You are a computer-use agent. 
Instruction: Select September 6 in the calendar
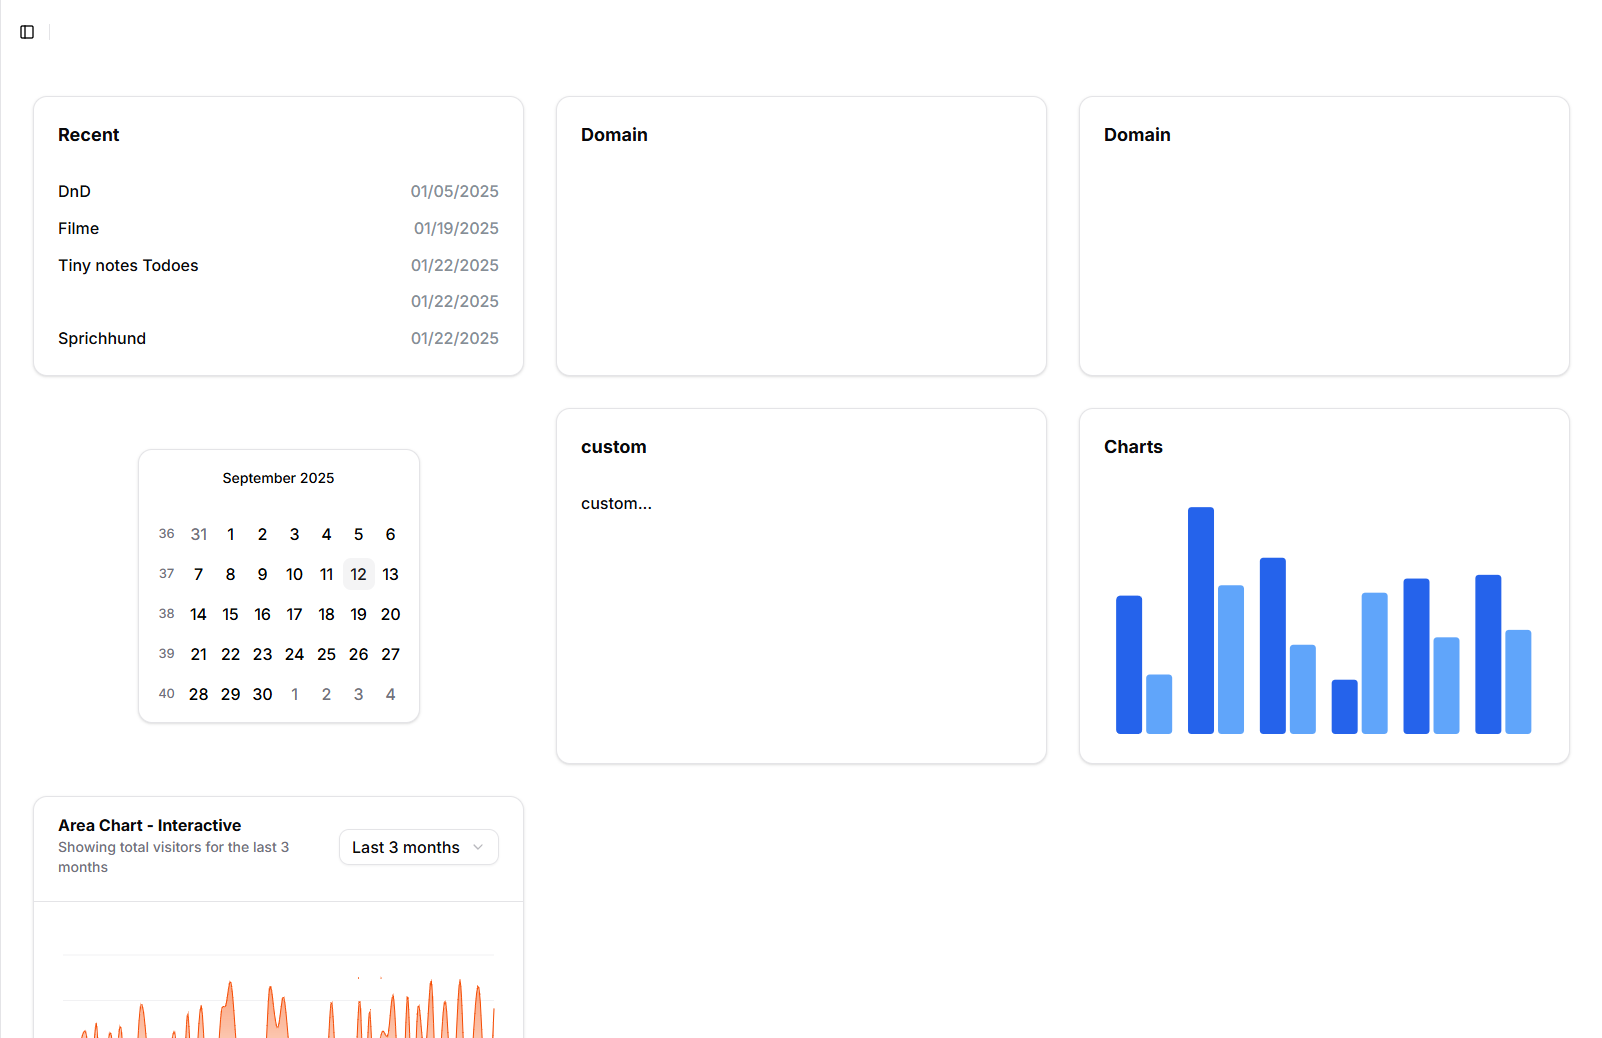point(390,534)
